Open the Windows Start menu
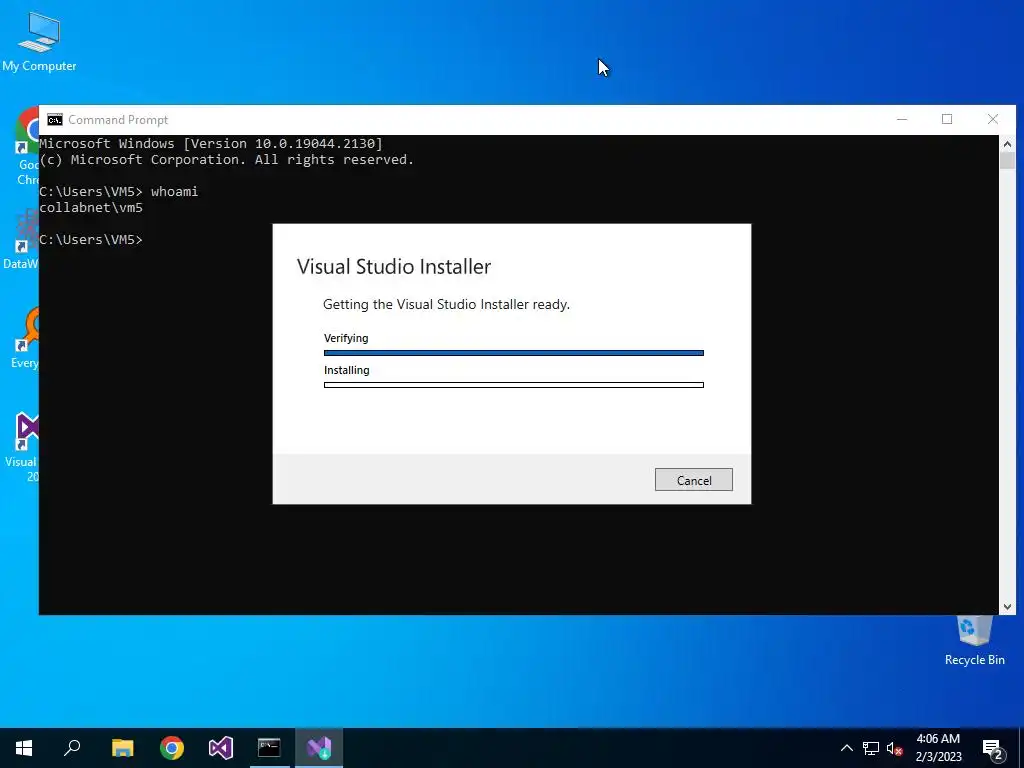The image size is (1024, 768). pyautogui.click(x=24, y=748)
